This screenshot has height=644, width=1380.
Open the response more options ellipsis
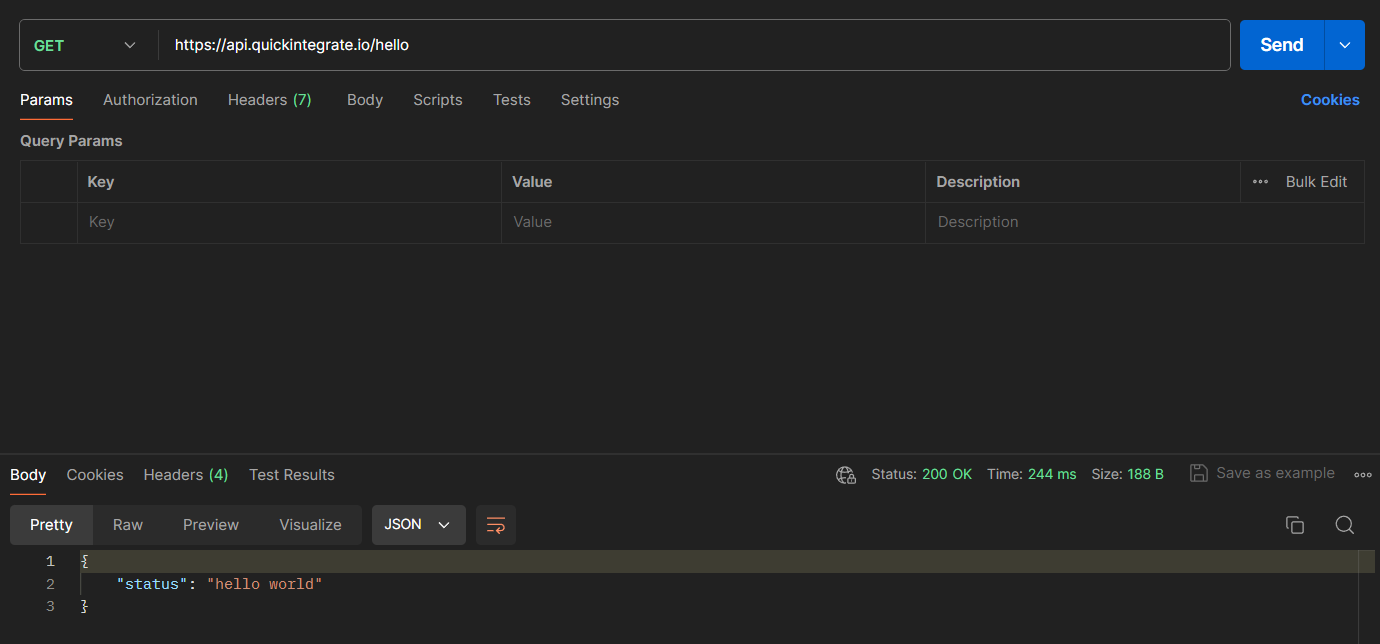pos(1362,475)
